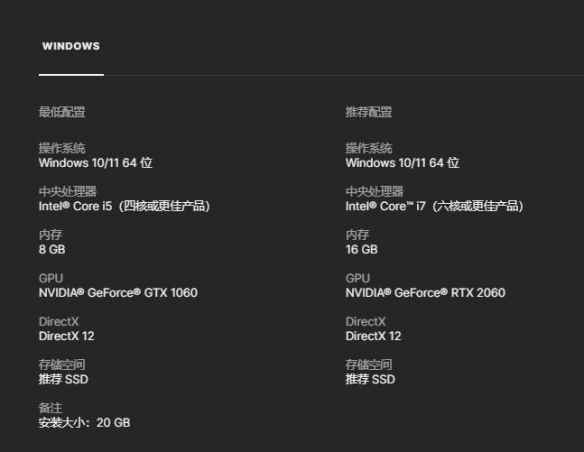The width and height of the screenshot is (584, 452).
Task: Click the 备注 label
Action: pos(51,408)
